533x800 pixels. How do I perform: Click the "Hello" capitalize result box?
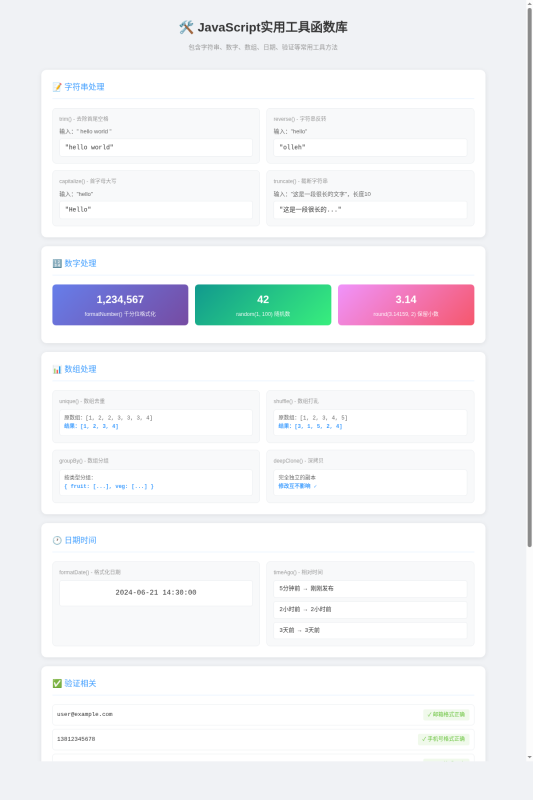click(x=156, y=210)
